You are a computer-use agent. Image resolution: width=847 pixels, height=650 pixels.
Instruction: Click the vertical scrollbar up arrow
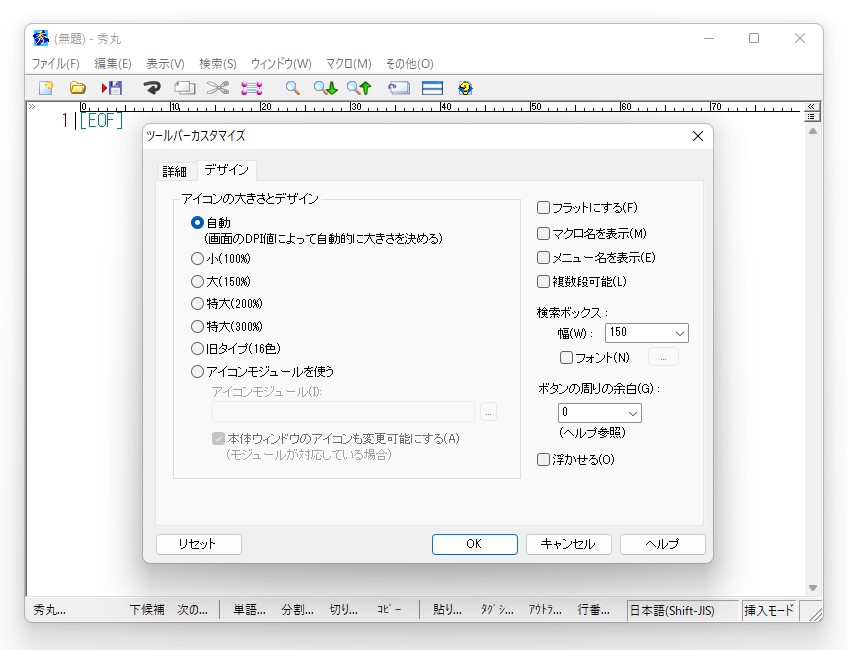(812, 131)
